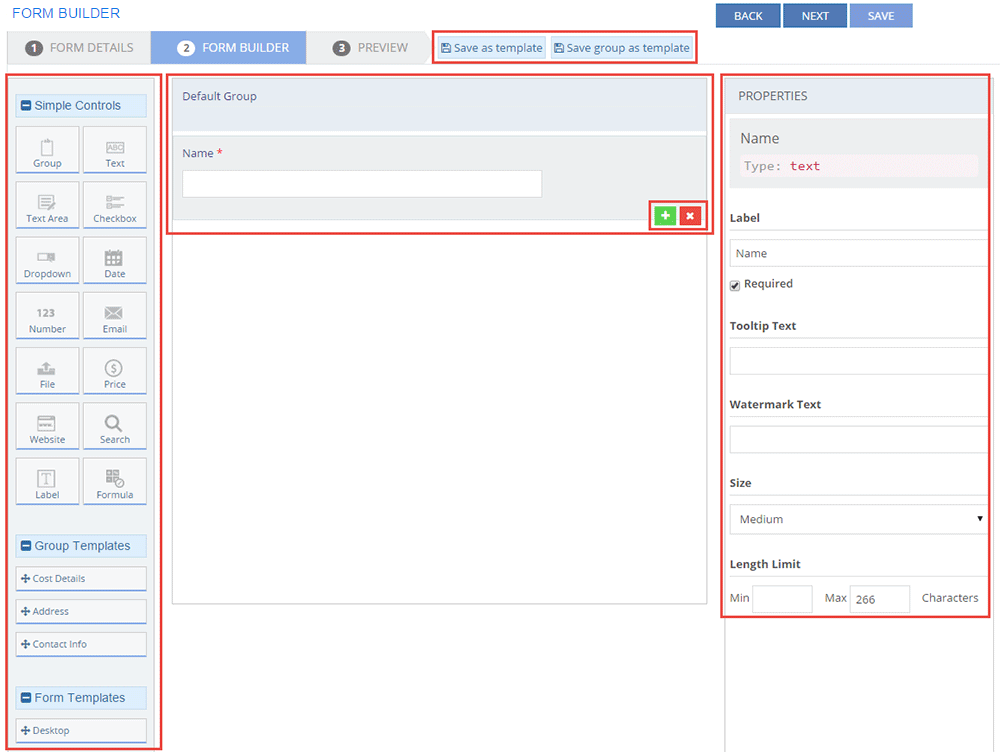This screenshot has height=752, width=1000.
Task: Go to the Preview tab
Action: pos(370,48)
